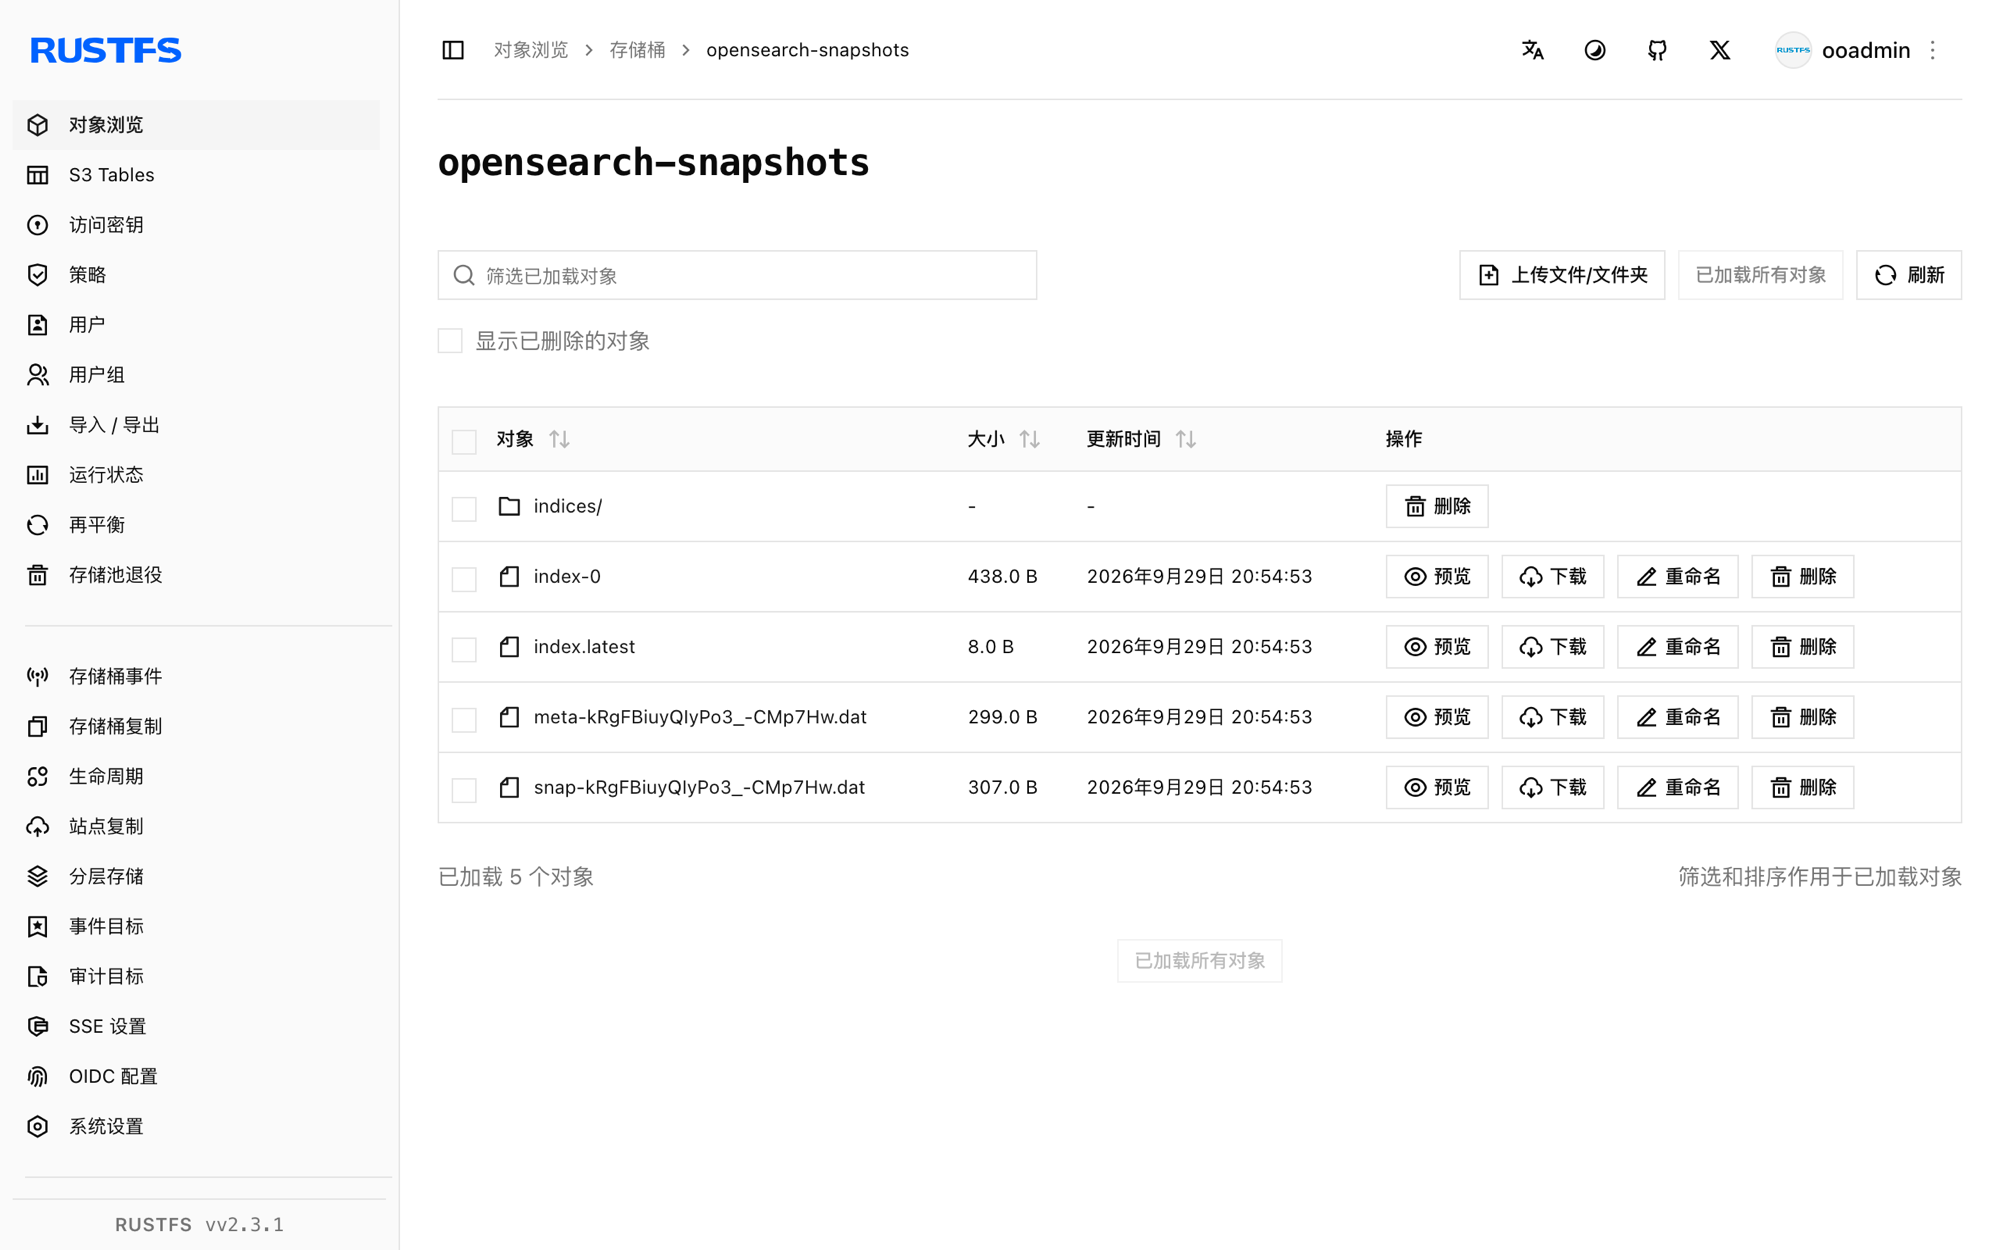Preview the index-0 object

(1437, 577)
